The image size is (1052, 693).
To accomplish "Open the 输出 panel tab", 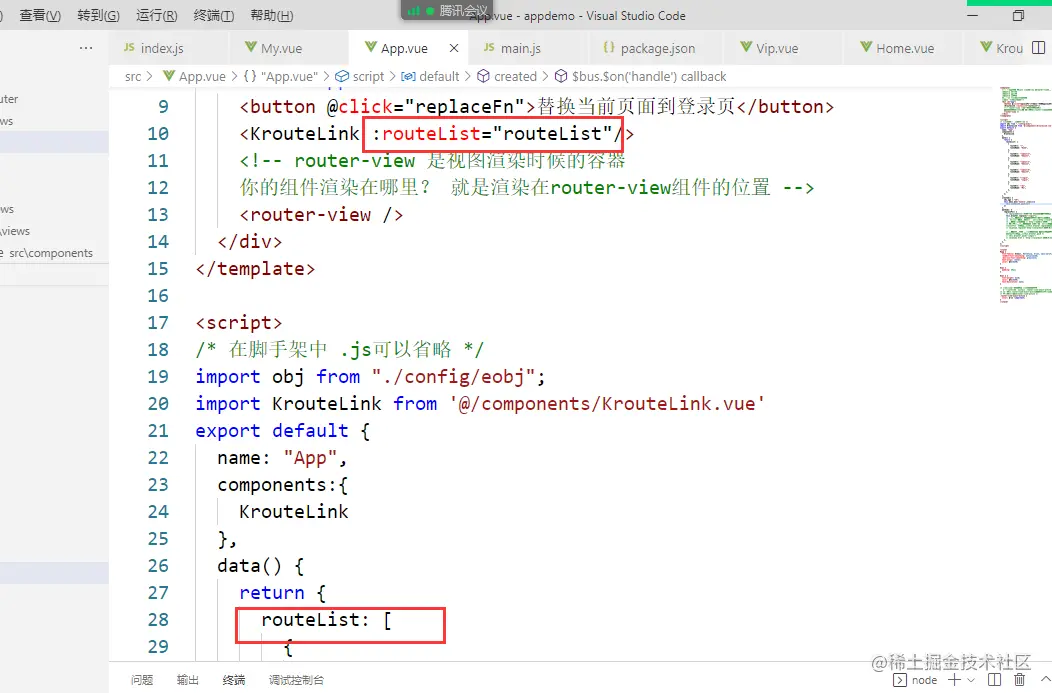I will click(x=187, y=680).
